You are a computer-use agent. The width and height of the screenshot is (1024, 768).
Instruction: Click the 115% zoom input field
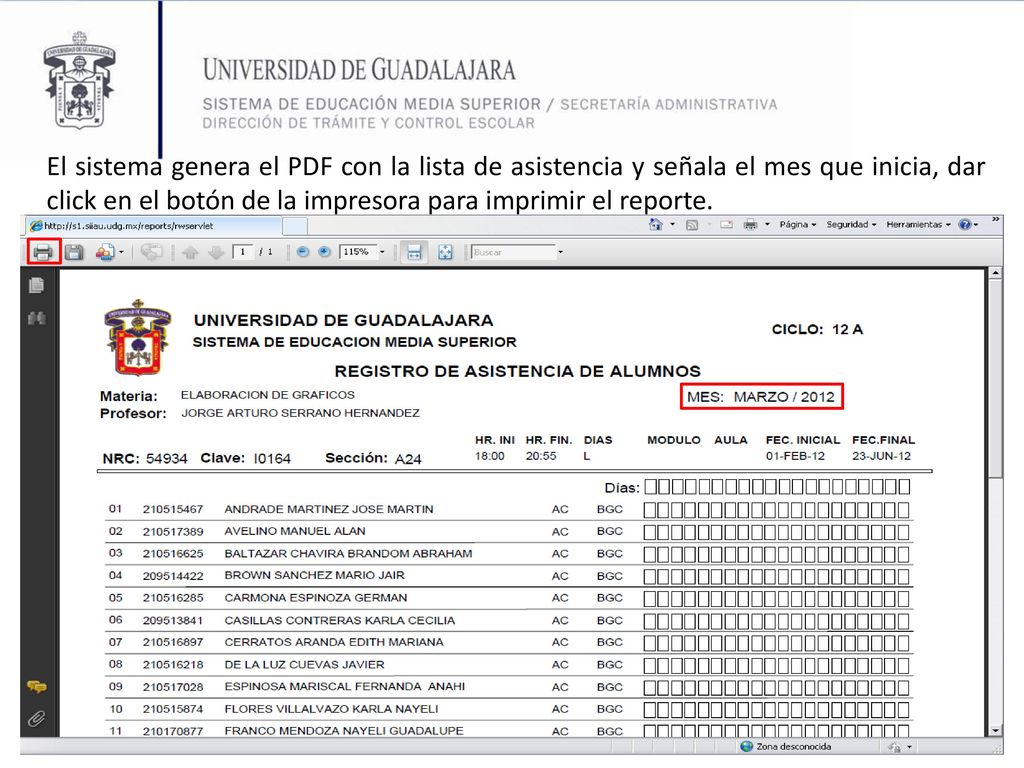tap(357, 252)
